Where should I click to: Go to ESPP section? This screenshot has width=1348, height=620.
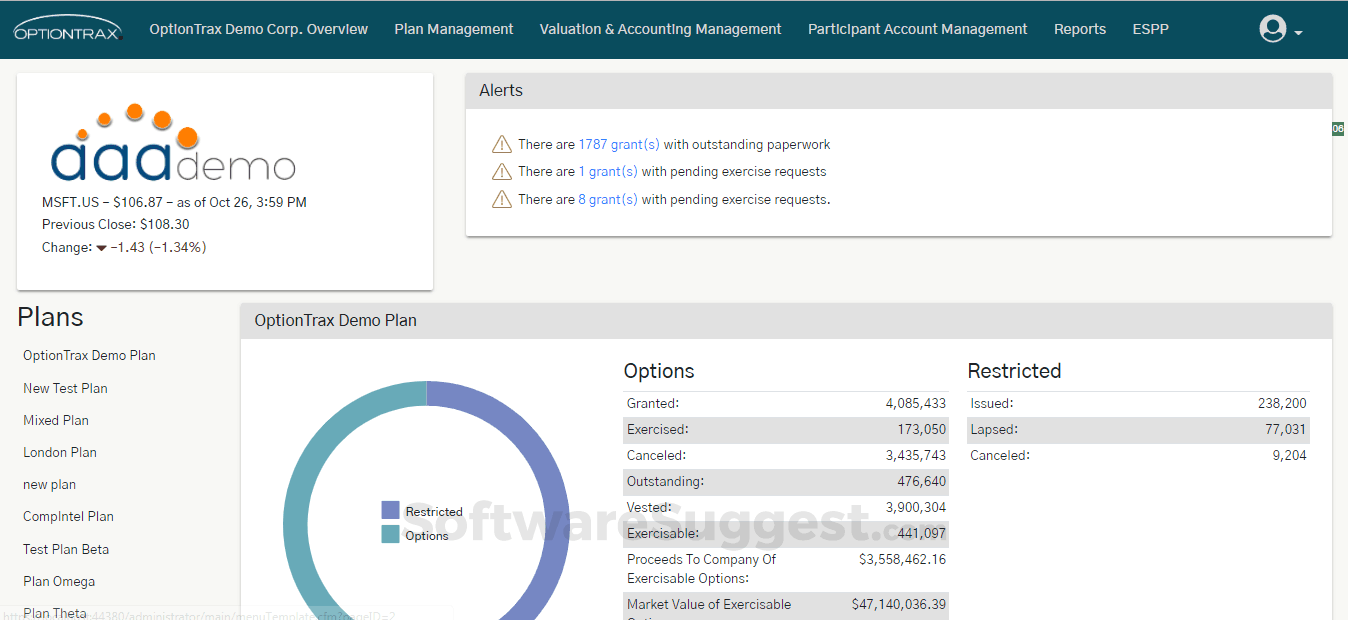click(1150, 29)
